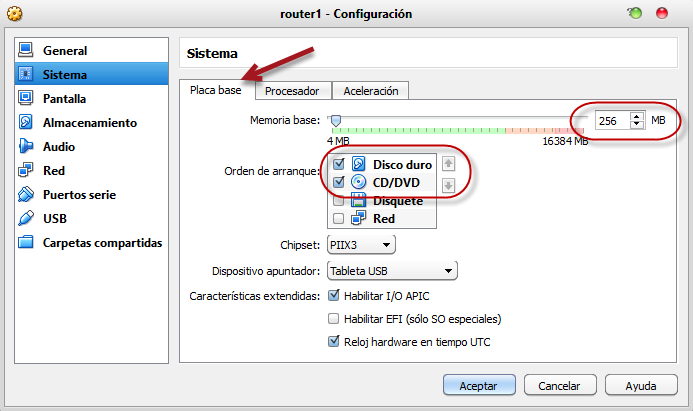Enable Habilitar EFI checkbox

334,319
